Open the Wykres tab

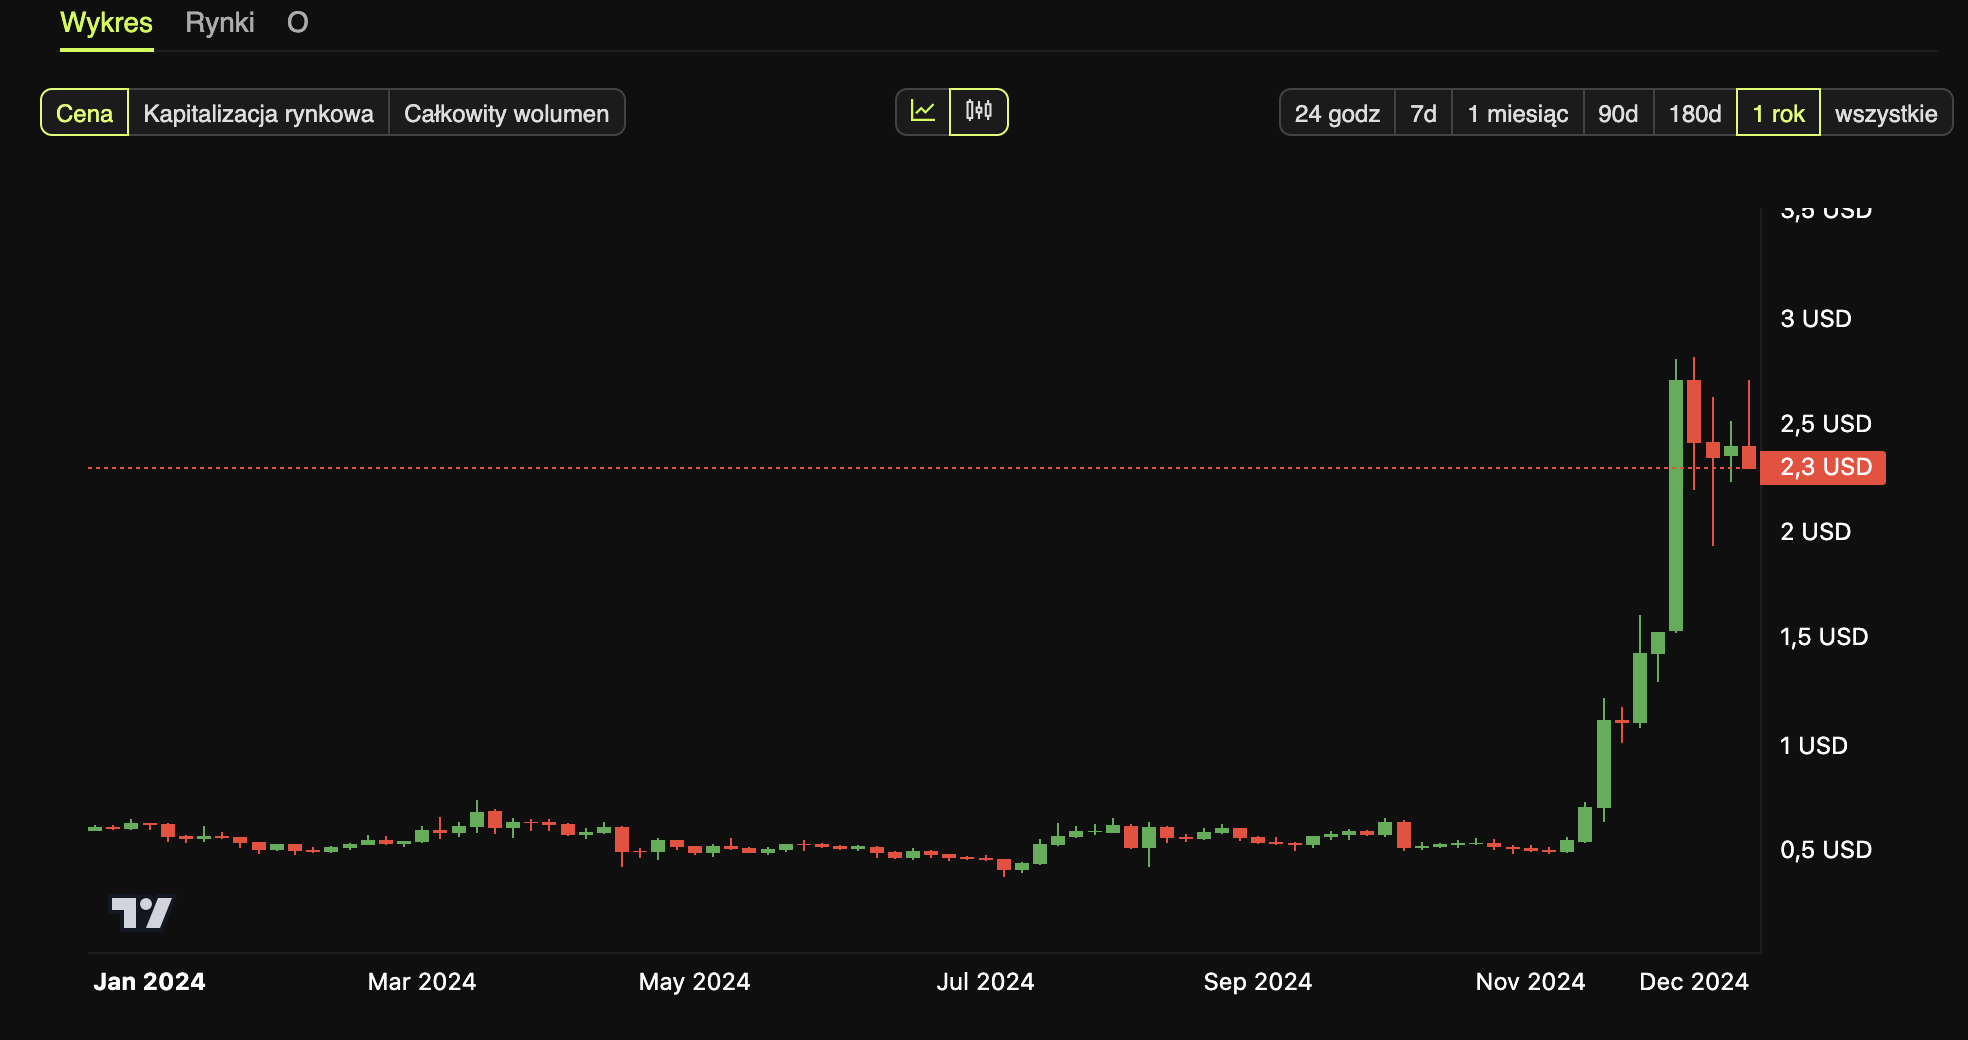pos(106,23)
